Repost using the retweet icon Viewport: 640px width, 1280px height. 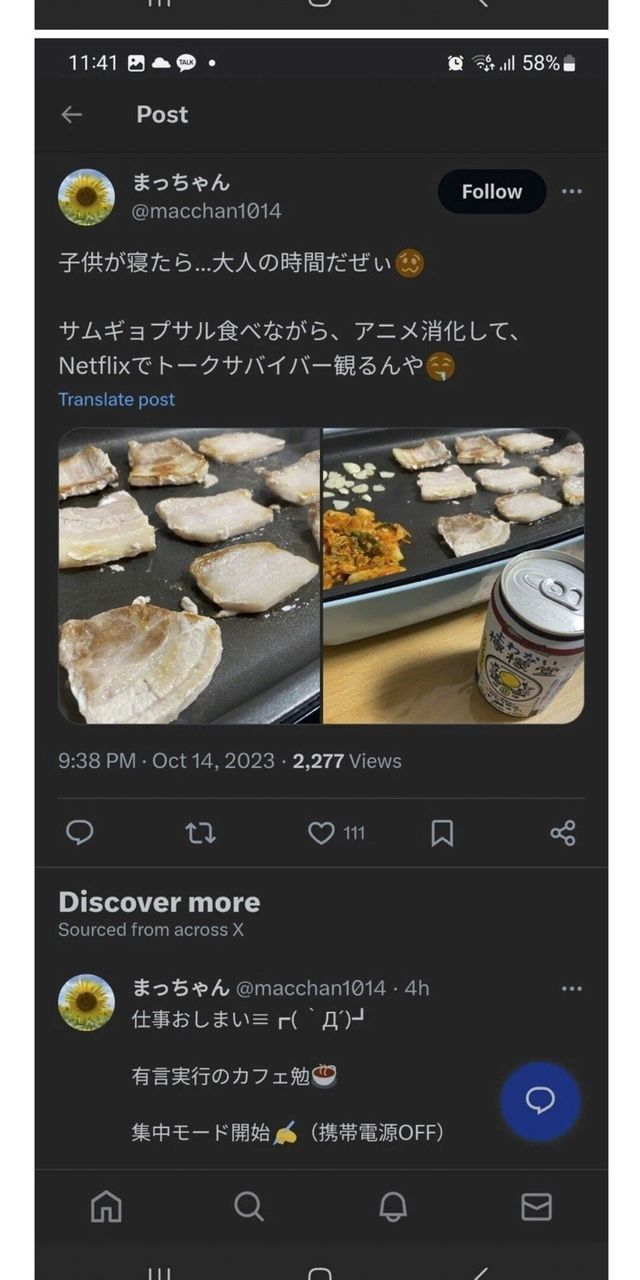coord(201,833)
